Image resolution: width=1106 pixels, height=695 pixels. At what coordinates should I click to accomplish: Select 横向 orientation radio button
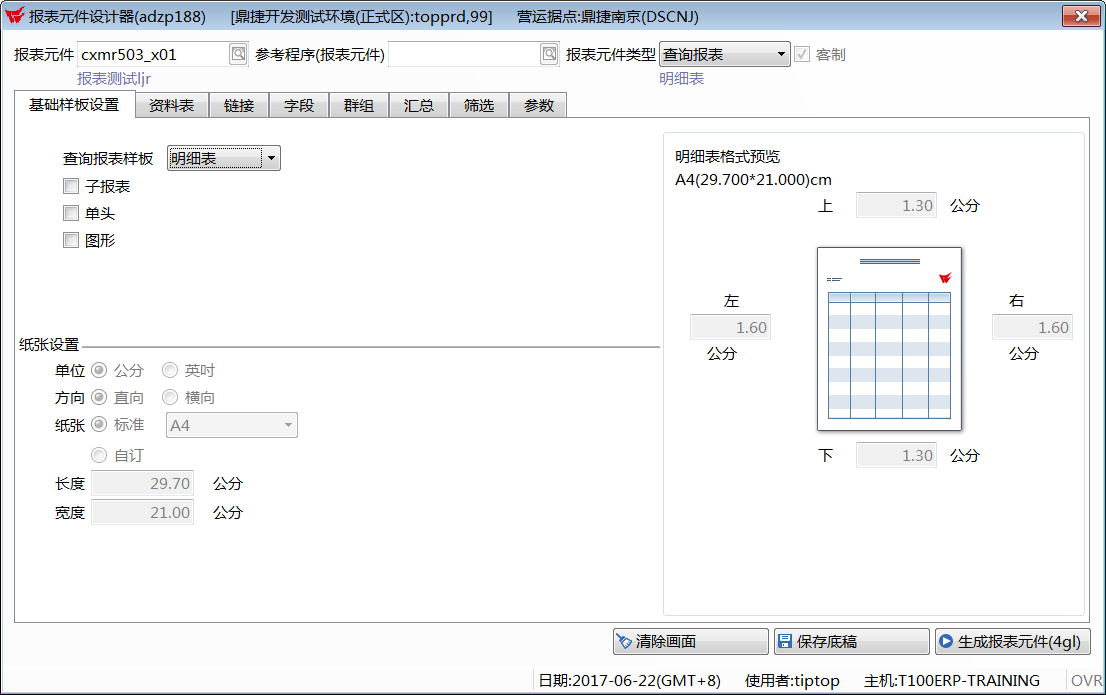170,397
